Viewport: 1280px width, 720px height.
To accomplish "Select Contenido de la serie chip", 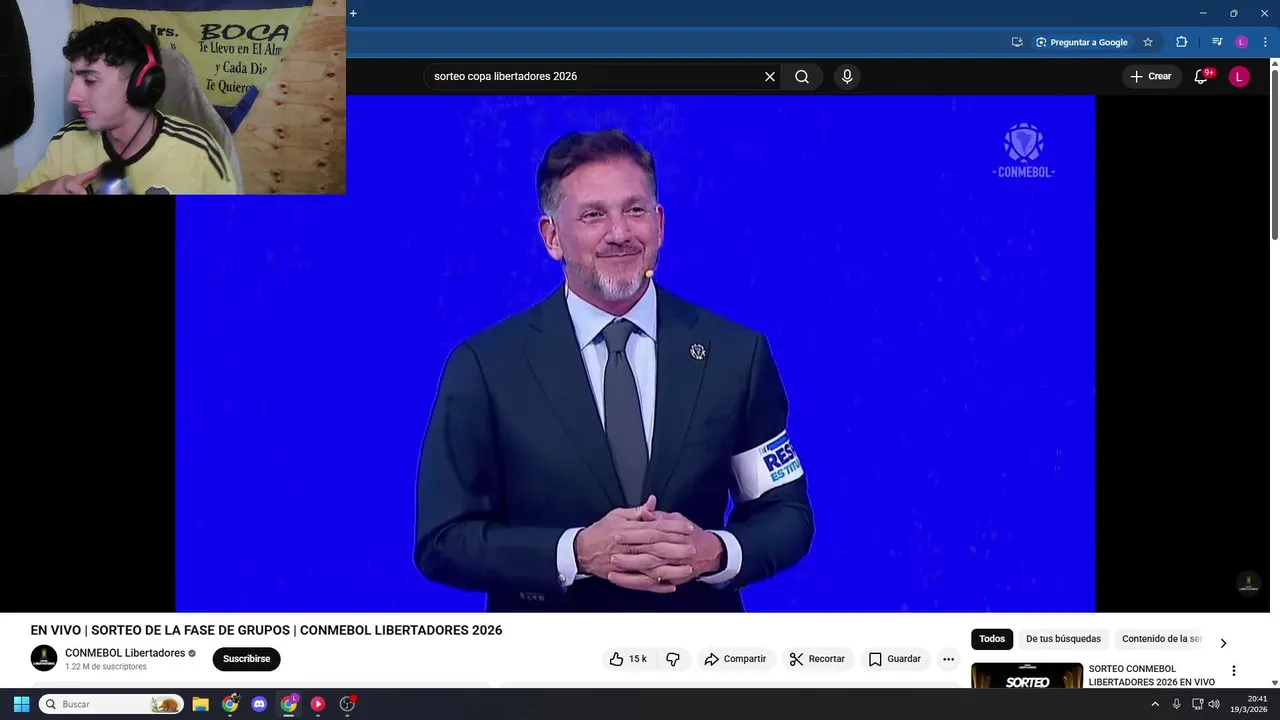I will [1162, 639].
